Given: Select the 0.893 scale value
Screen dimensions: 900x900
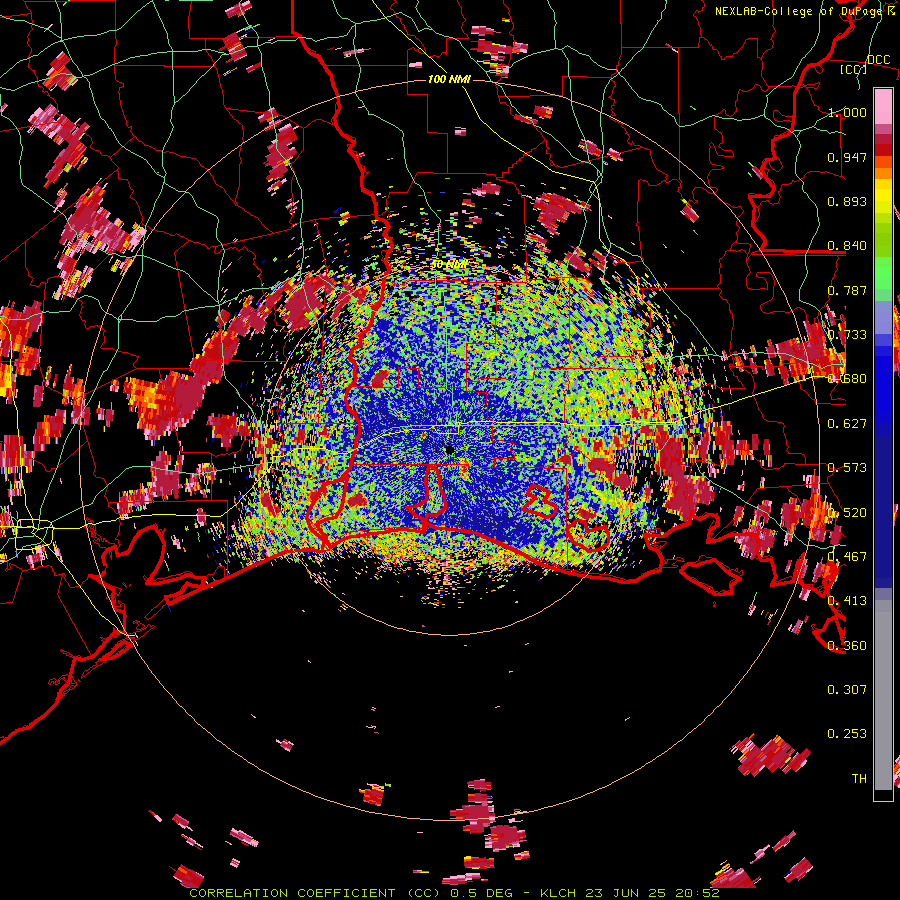Looking at the screenshot, I should 847,201.
